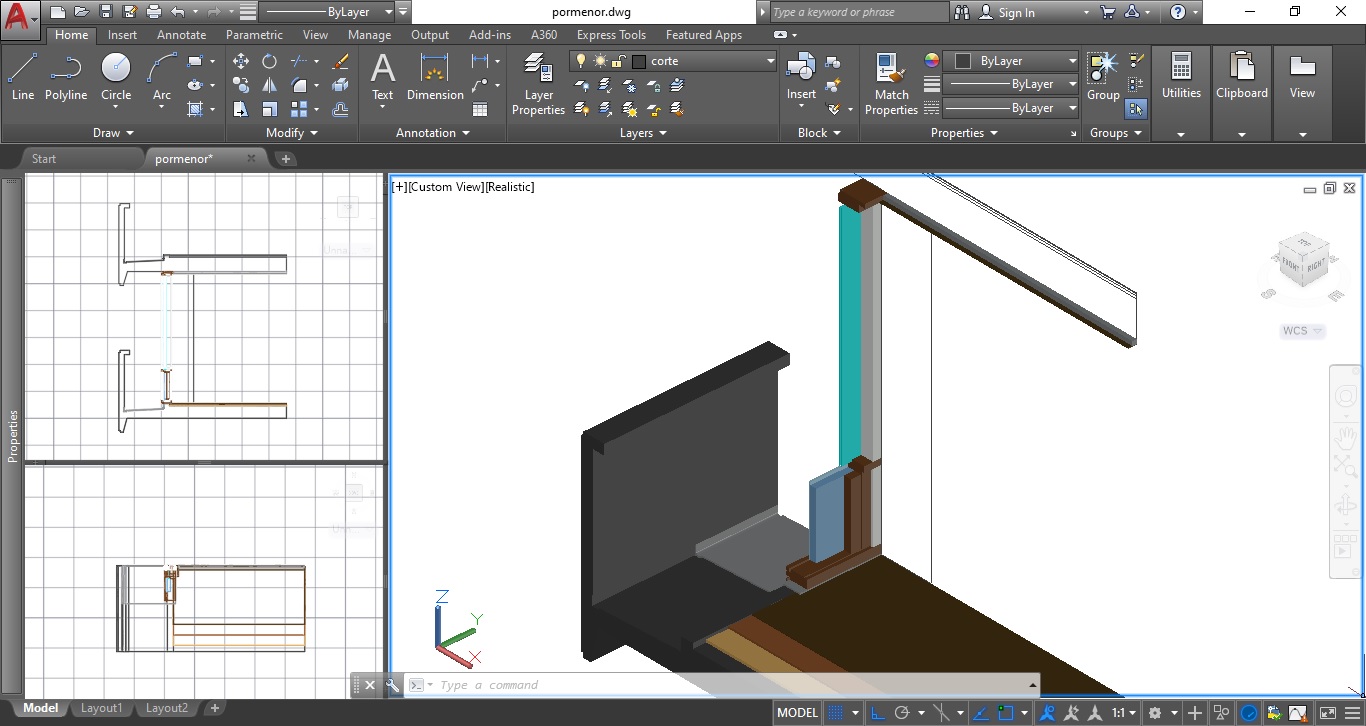The width and height of the screenshot is (1366, 726).
Task: Click the [Custom View] viewport label
Action: [446, 187]
